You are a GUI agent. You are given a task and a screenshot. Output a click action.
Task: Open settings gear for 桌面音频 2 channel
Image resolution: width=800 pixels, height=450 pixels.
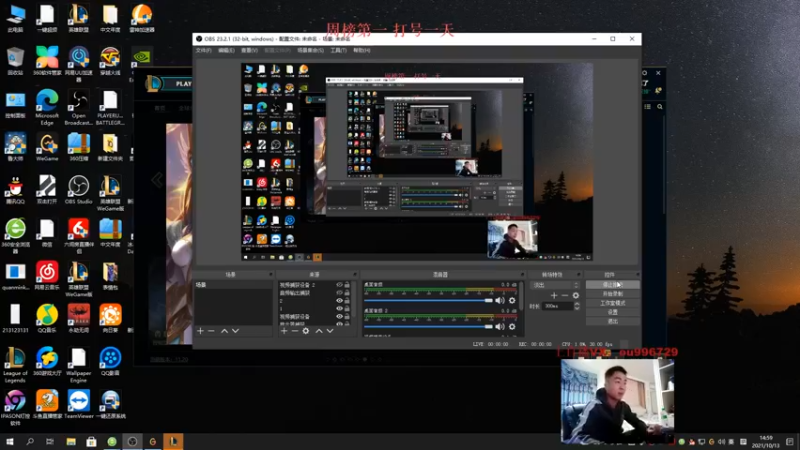click(x=512, y=327)
